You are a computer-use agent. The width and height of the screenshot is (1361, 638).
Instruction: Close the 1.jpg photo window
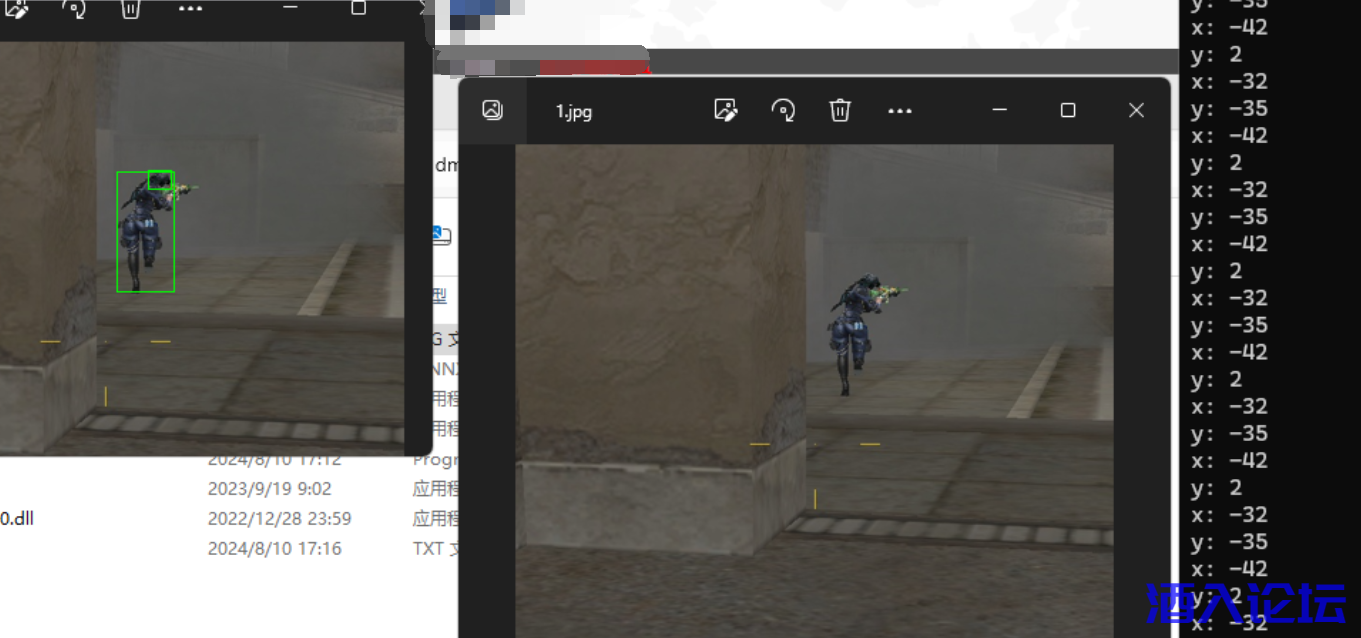pyautogui.click(x=1136, y=110)
